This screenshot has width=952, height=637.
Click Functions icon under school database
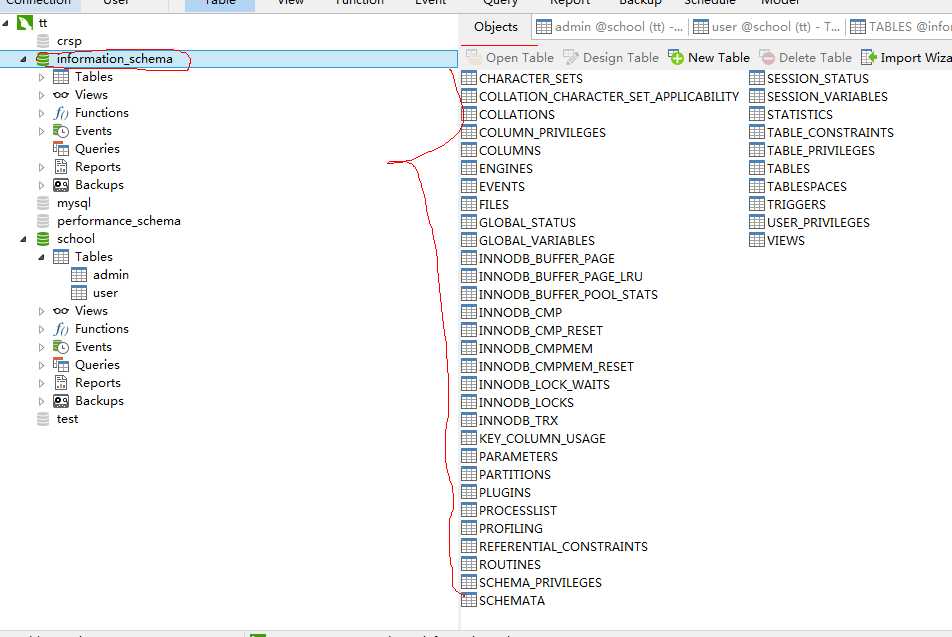(61, 329)
